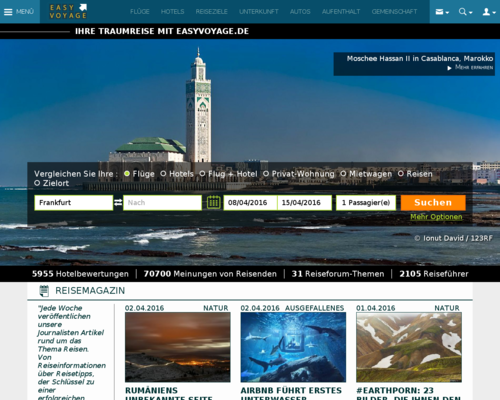Open the Airbnb Unterwasser article headline
Image resolution: width=500 pixels, height=400 pixels.
(x=291, y=394)
